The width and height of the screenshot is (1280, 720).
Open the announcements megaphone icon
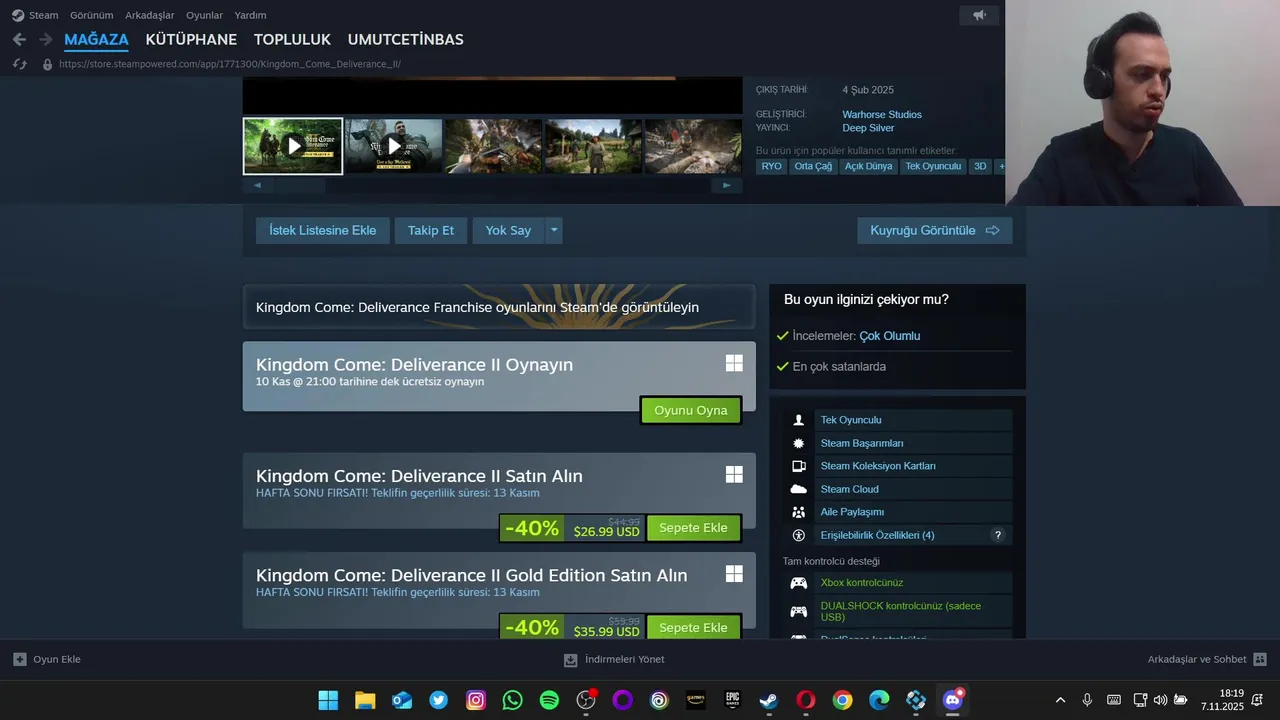(979, 15)
